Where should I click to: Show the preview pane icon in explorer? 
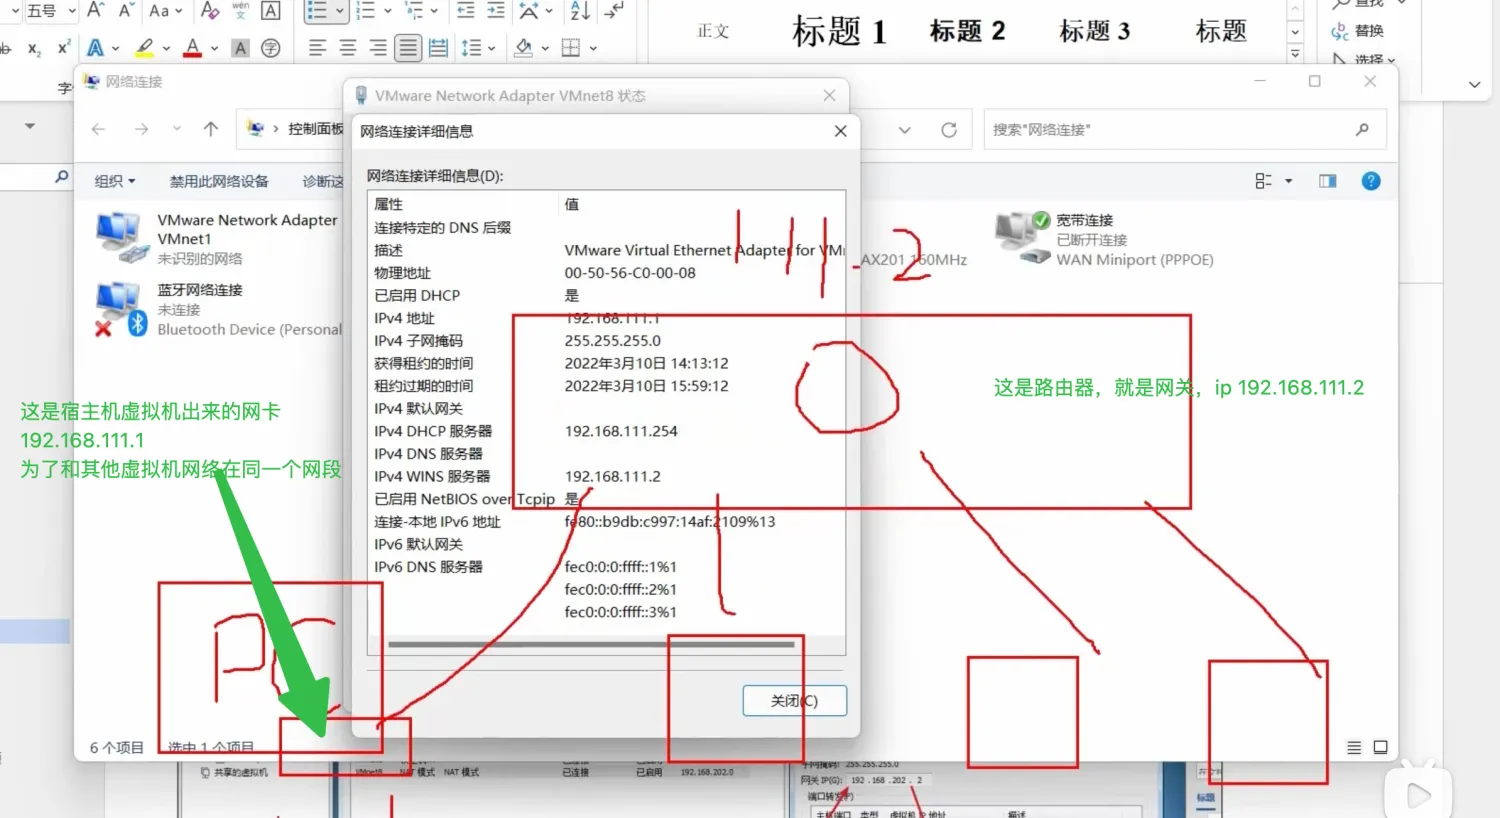[1328, 181]
